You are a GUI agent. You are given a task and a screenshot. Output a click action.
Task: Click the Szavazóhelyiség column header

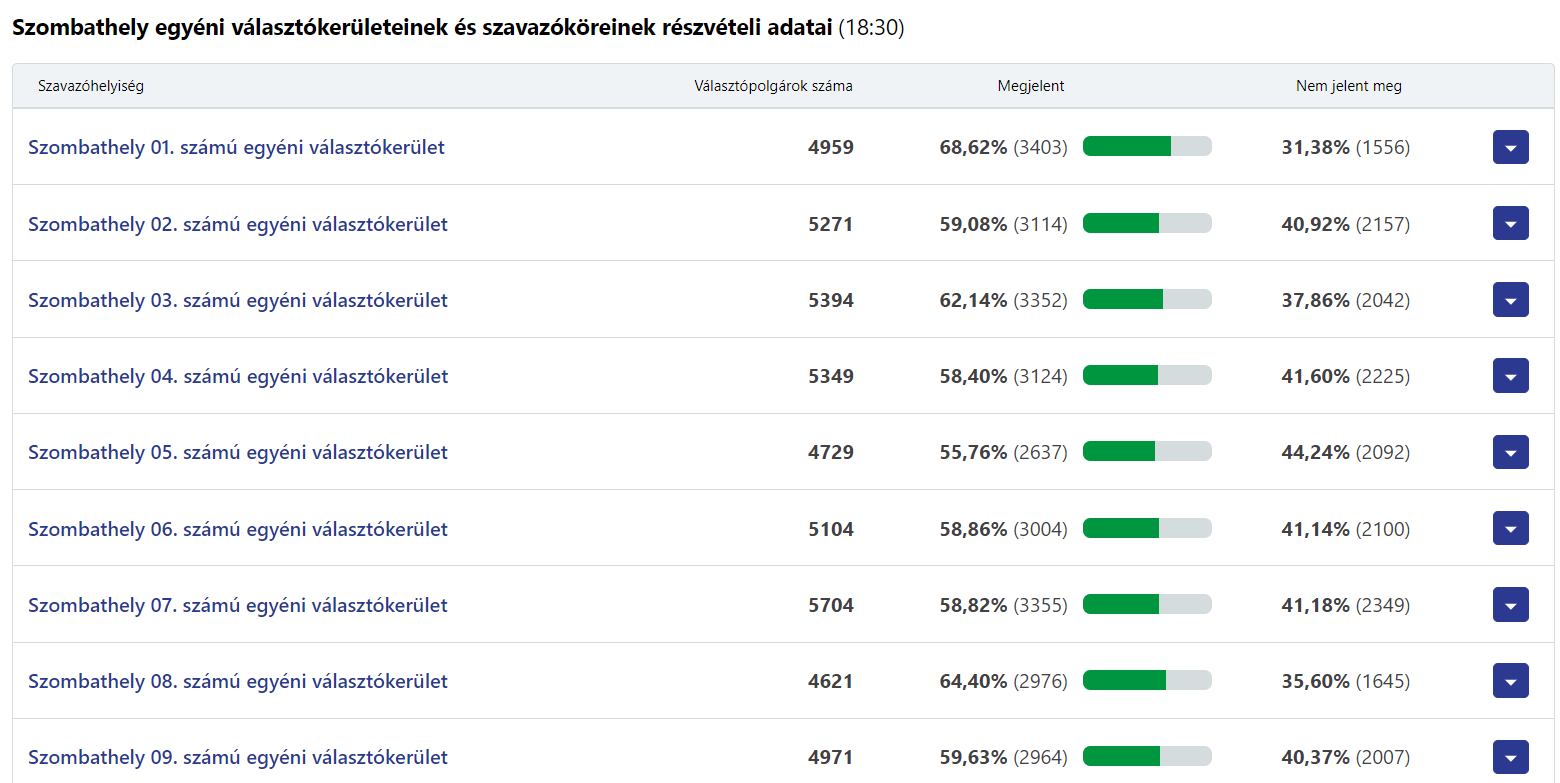tap(91, 86)
